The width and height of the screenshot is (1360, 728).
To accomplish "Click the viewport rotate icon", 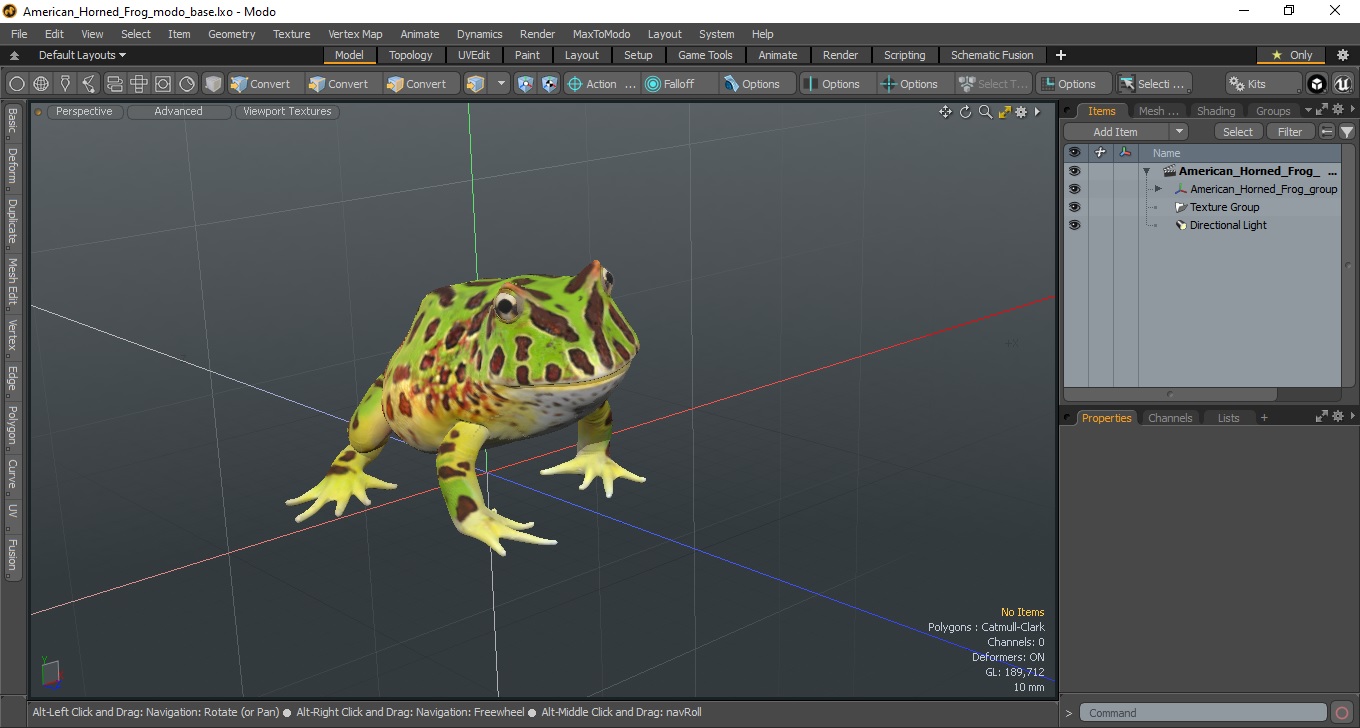I will (x=966, y=112).
